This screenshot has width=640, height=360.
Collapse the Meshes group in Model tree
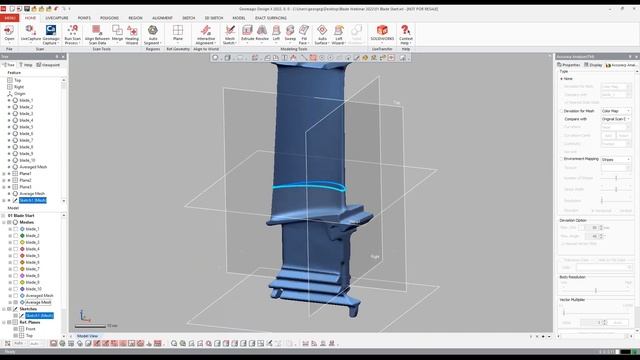coord(4,222)
